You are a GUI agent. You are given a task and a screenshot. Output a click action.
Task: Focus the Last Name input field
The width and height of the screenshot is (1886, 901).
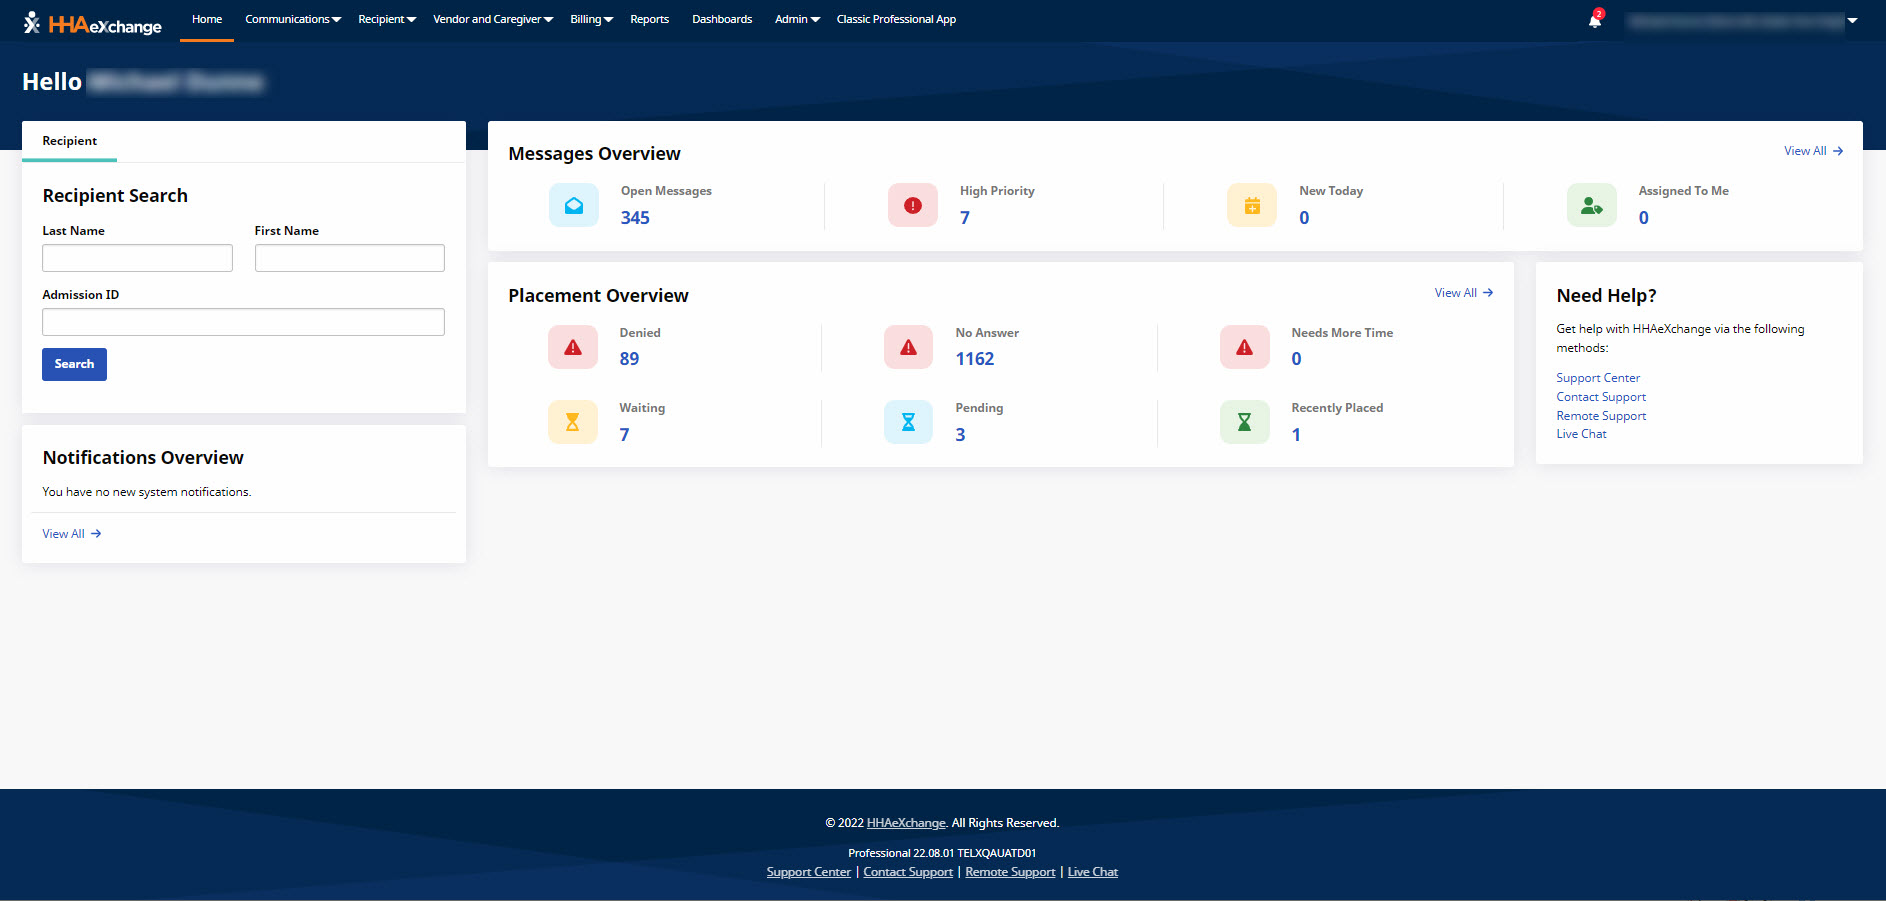pos(137,258)
